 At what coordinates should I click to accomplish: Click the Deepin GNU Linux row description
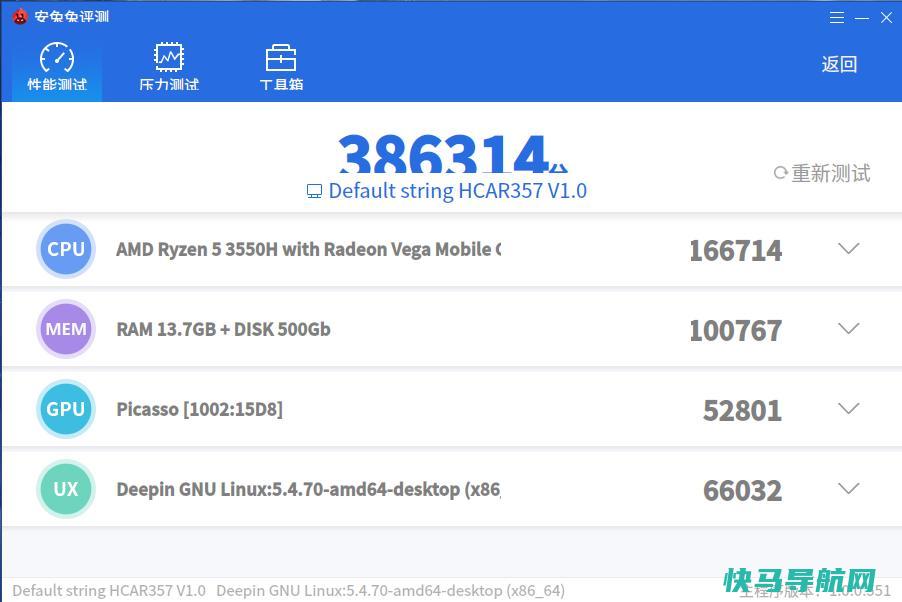pyautogui.click(x=309, y=489)
